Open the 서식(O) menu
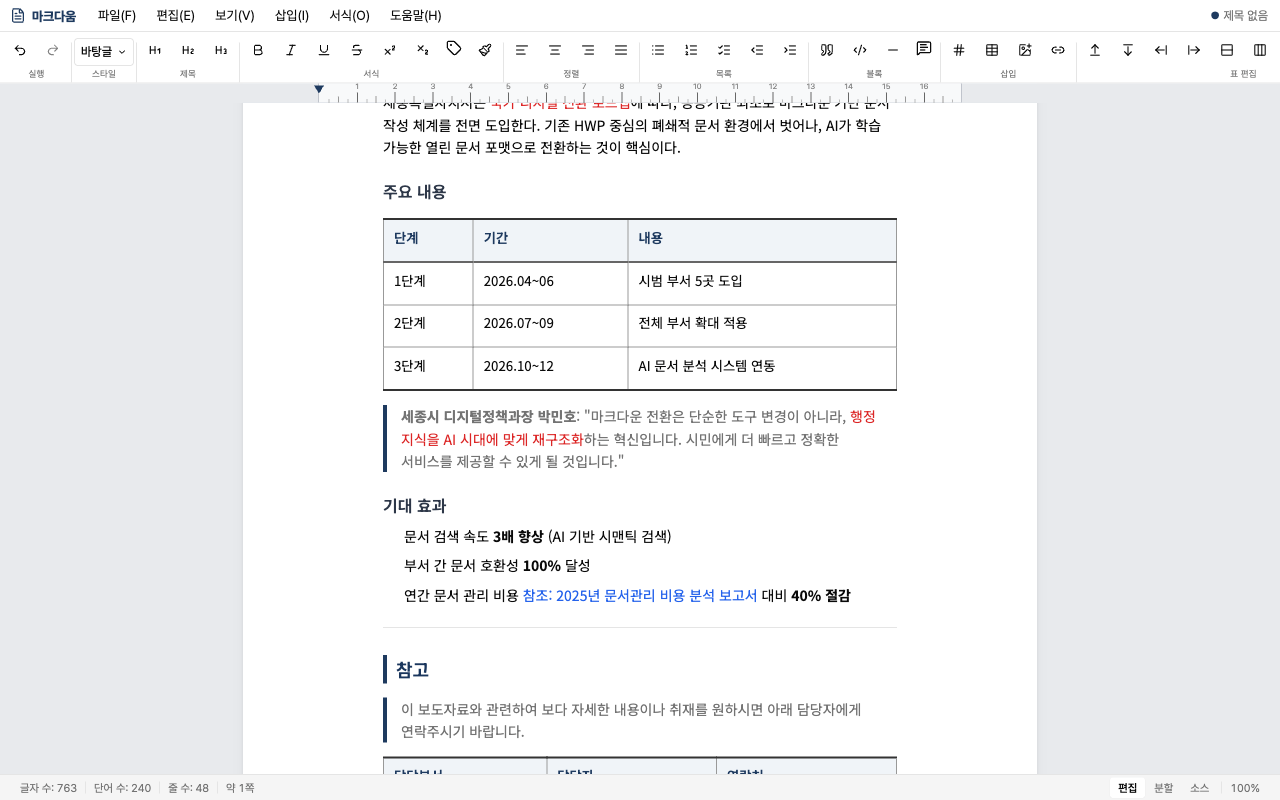 click(347, 15)
